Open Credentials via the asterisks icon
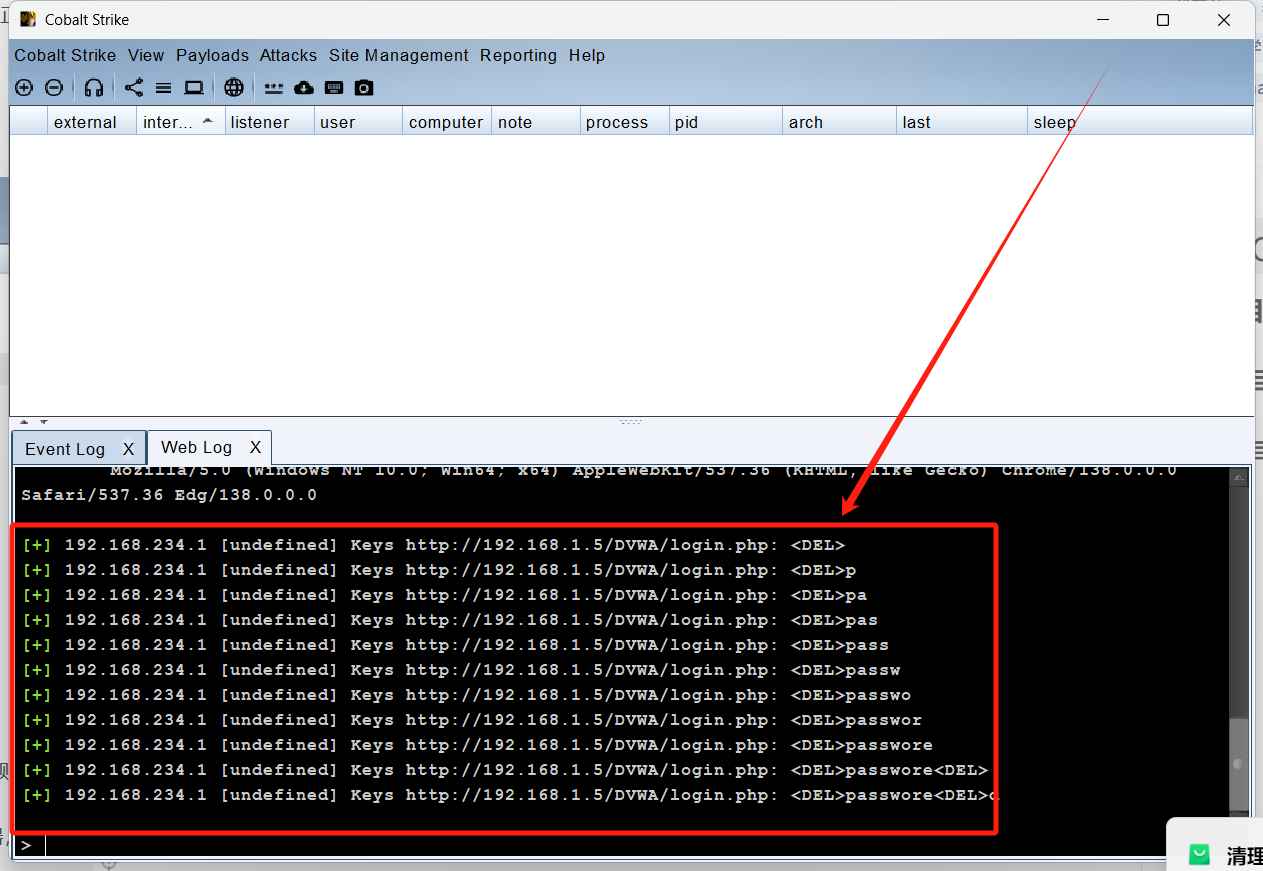 tap(274, 88)
